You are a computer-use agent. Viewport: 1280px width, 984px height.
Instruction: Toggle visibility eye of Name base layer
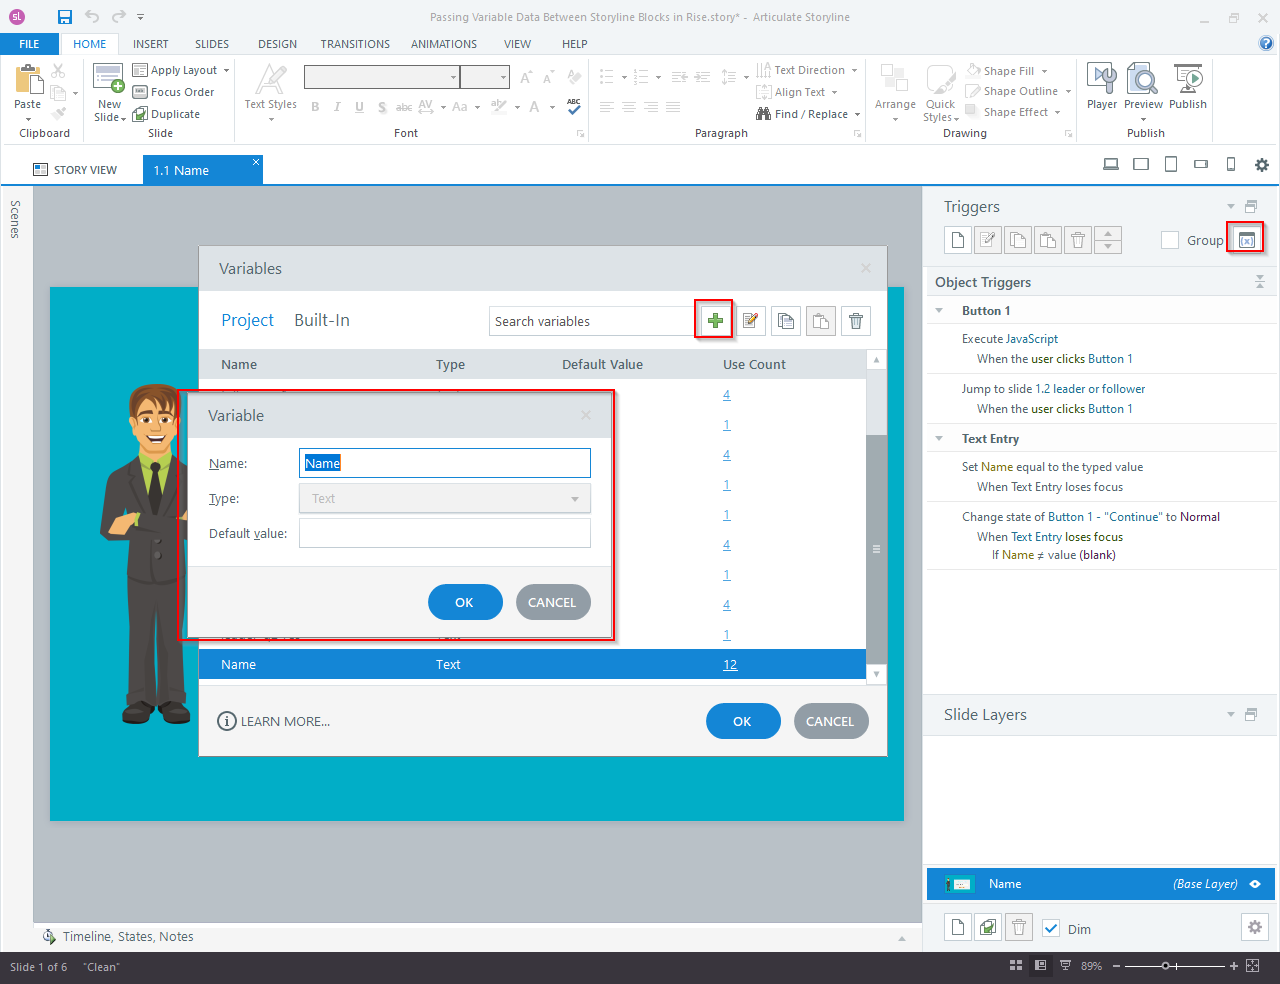[1255, 884]
